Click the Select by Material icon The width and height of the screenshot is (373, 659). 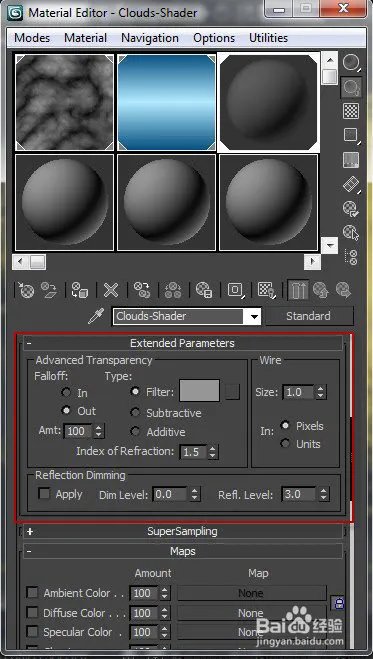[x=351, y=232]
